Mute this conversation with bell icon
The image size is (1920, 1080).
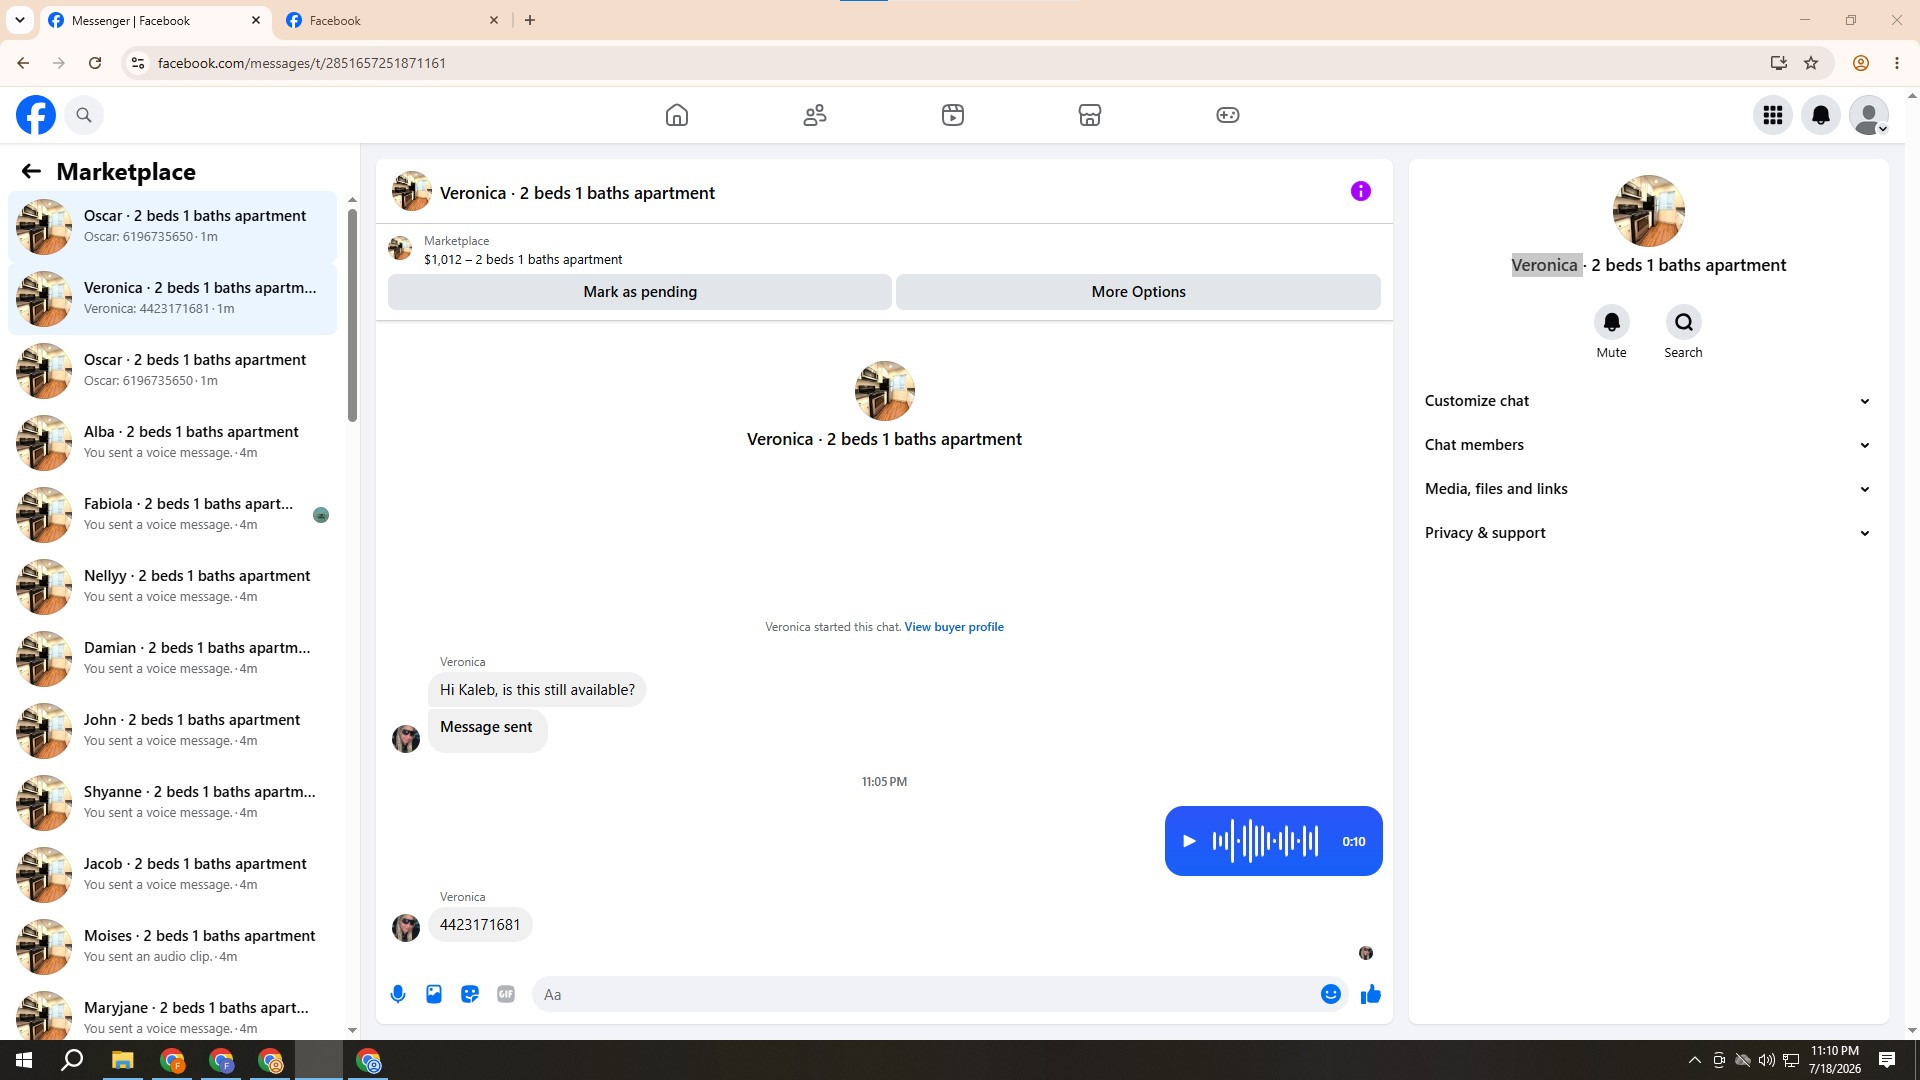(1612, 322)
